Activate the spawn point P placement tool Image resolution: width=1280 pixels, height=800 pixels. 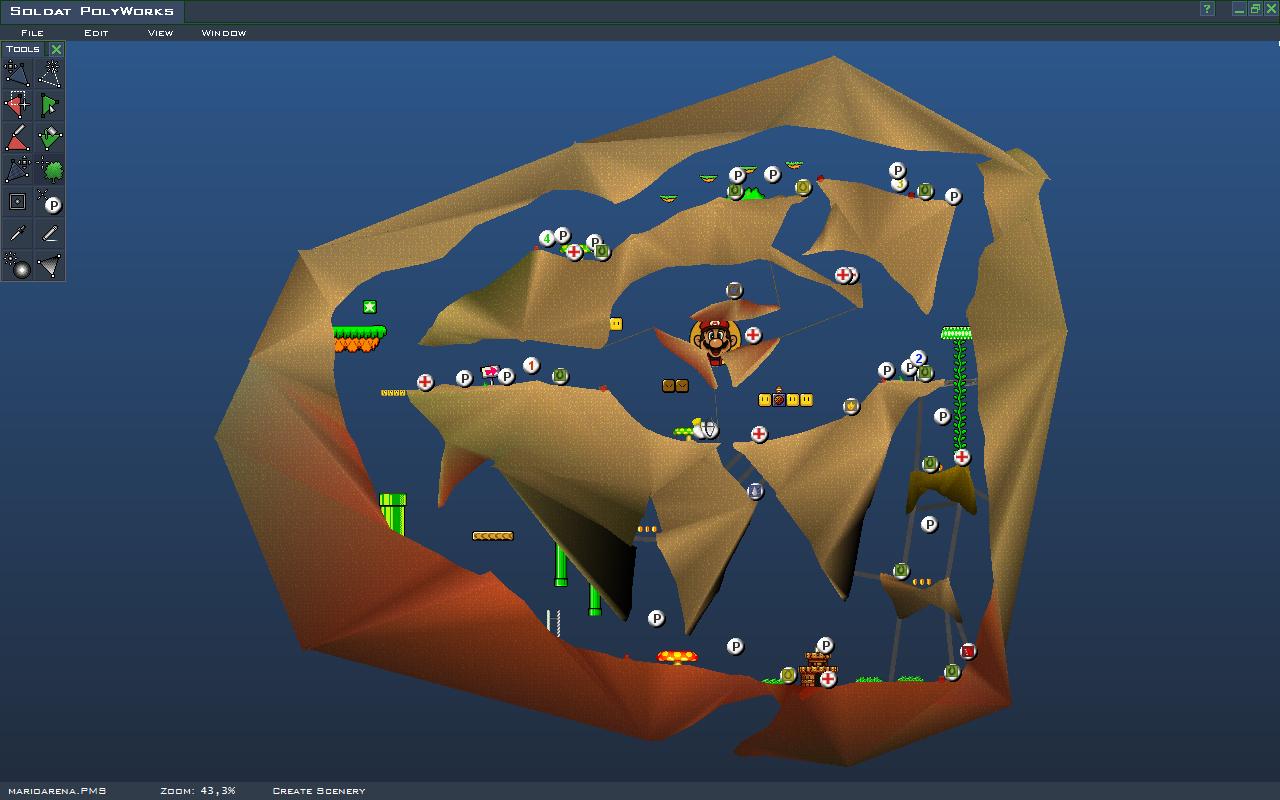(x=49, y=202)
